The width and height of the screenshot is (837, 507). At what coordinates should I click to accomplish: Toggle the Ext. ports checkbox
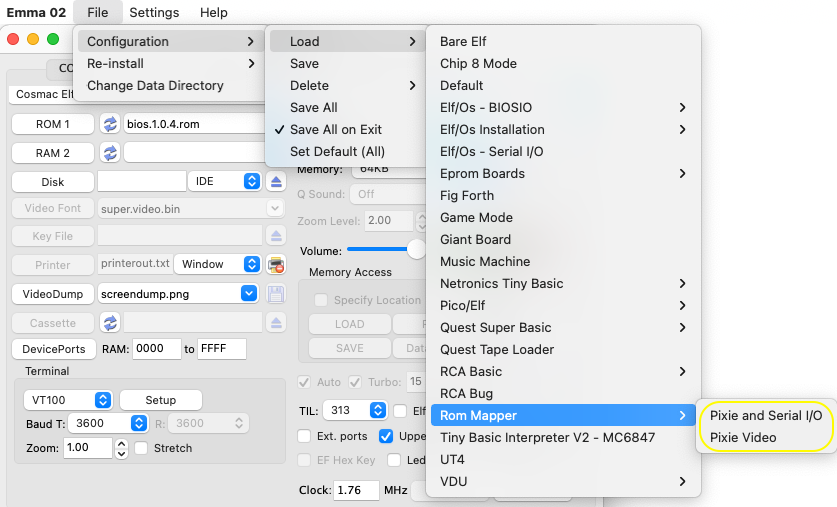[304, 436]
